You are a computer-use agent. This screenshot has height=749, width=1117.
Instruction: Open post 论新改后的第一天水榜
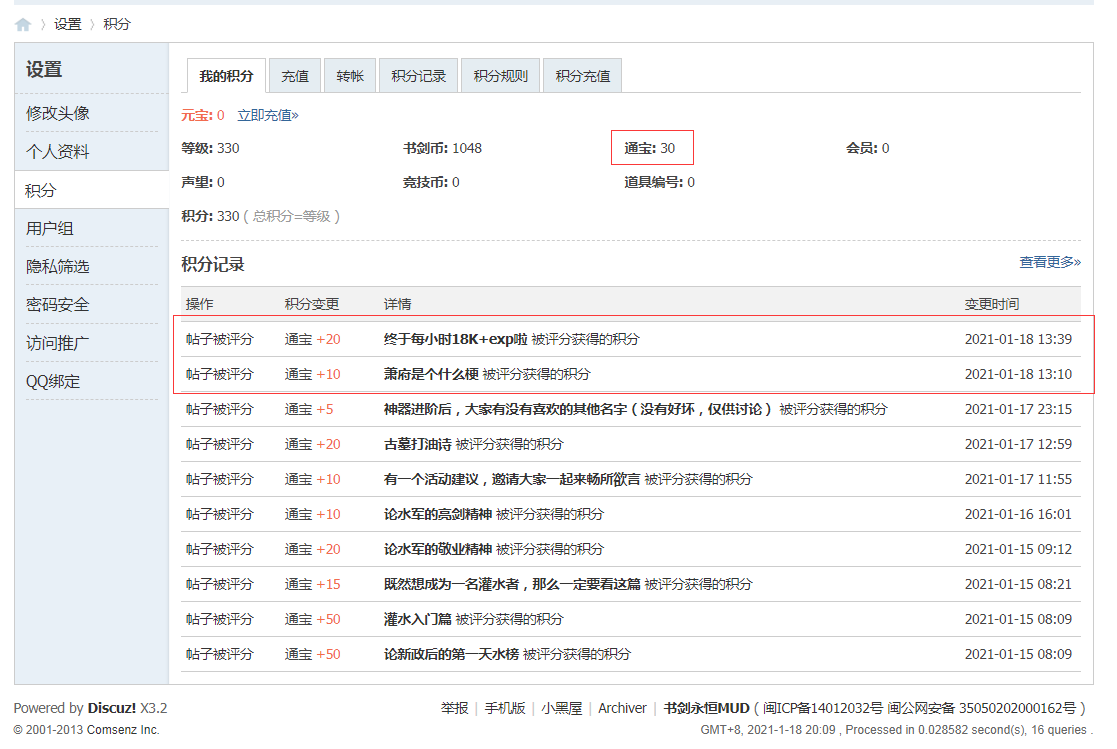click(451, 654)
